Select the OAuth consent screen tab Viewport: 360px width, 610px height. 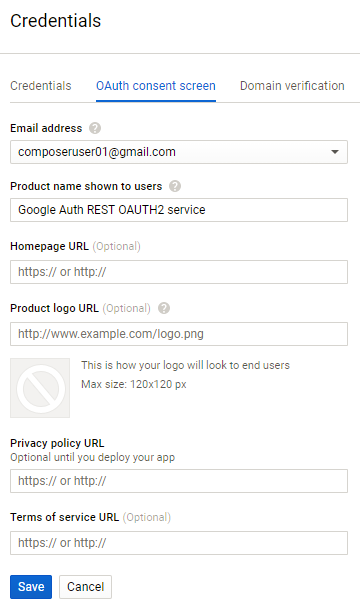point(156,86)
